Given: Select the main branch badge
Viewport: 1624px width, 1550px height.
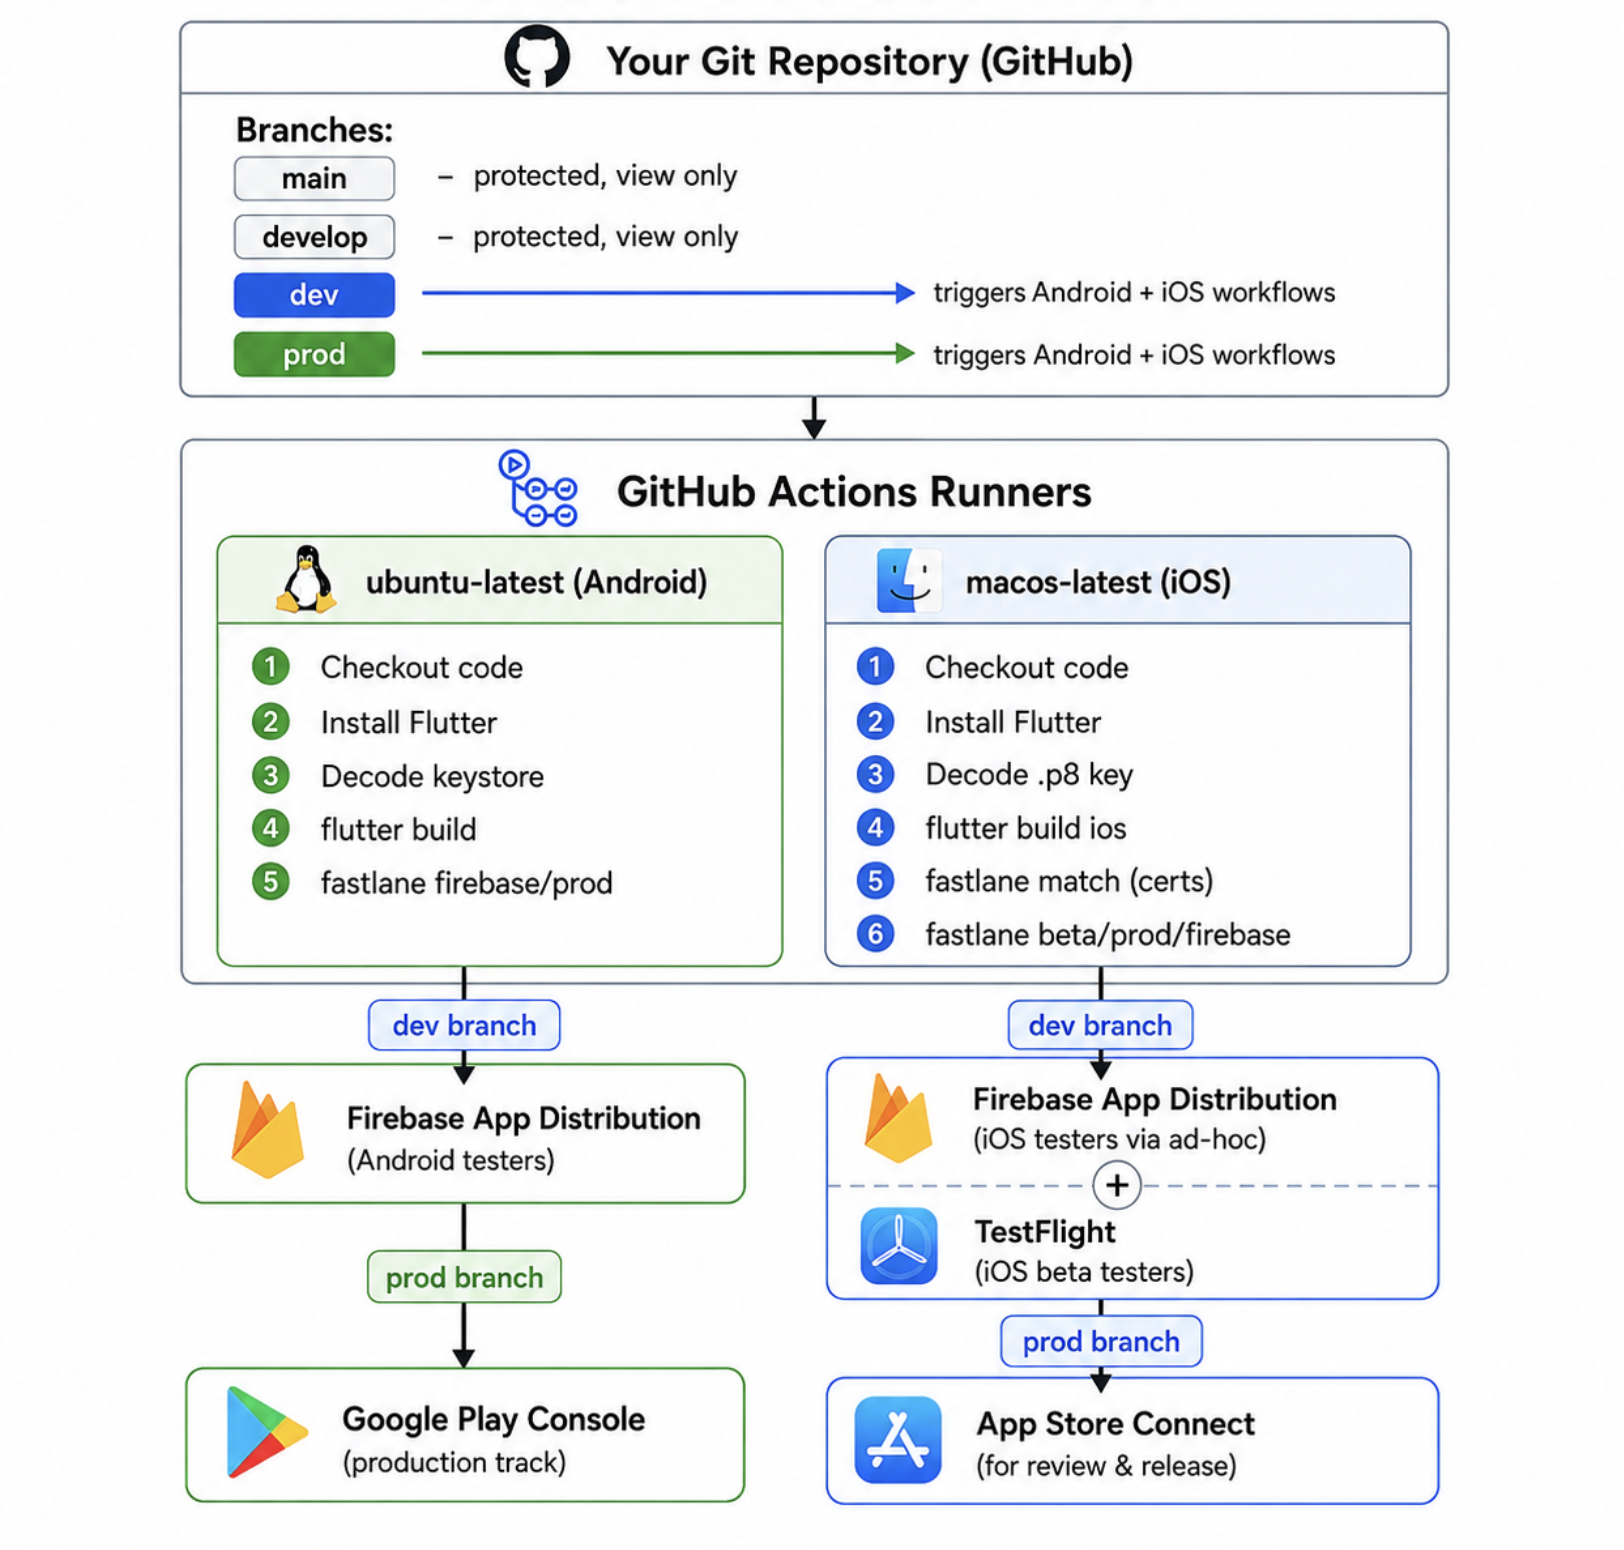Looking at the screenshot, I should [x=314, y=178].
